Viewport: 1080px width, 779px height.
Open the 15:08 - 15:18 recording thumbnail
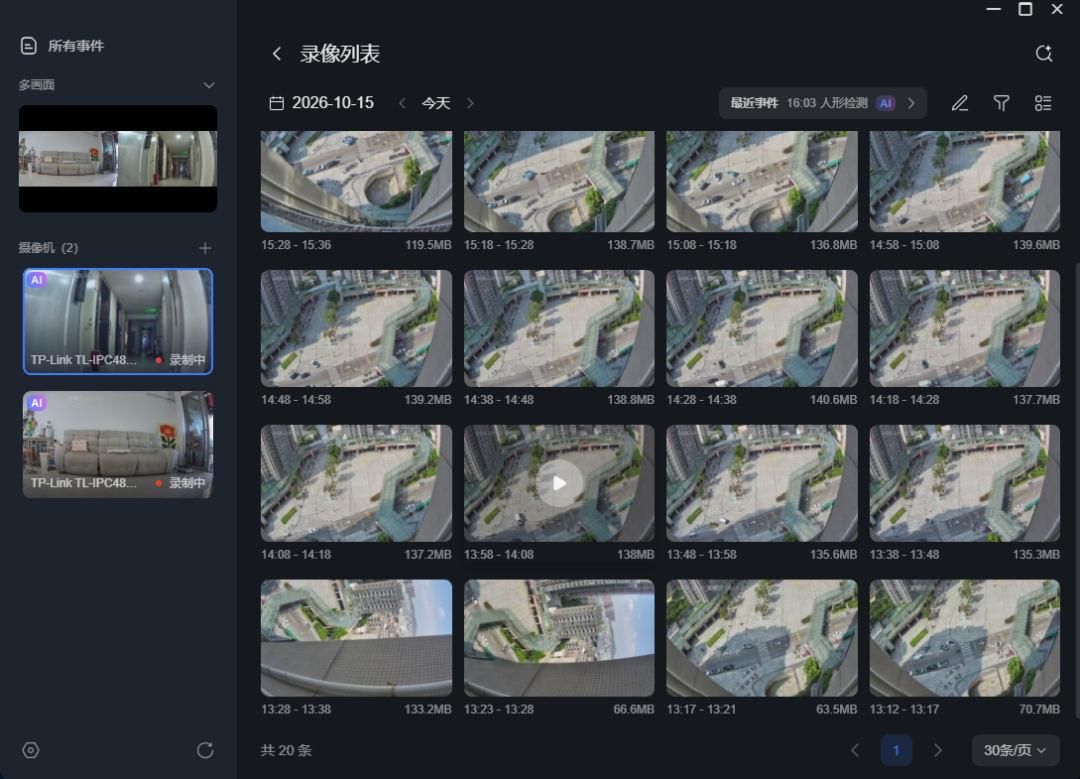click(762, 181)
